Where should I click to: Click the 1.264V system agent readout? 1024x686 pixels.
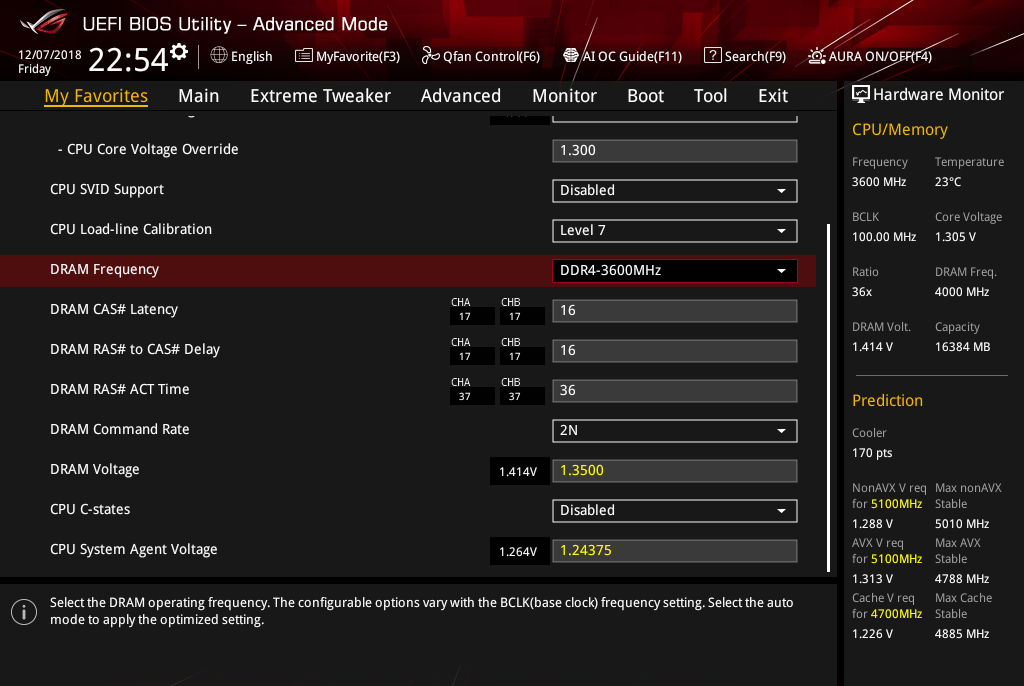click(x=518, y=552)
